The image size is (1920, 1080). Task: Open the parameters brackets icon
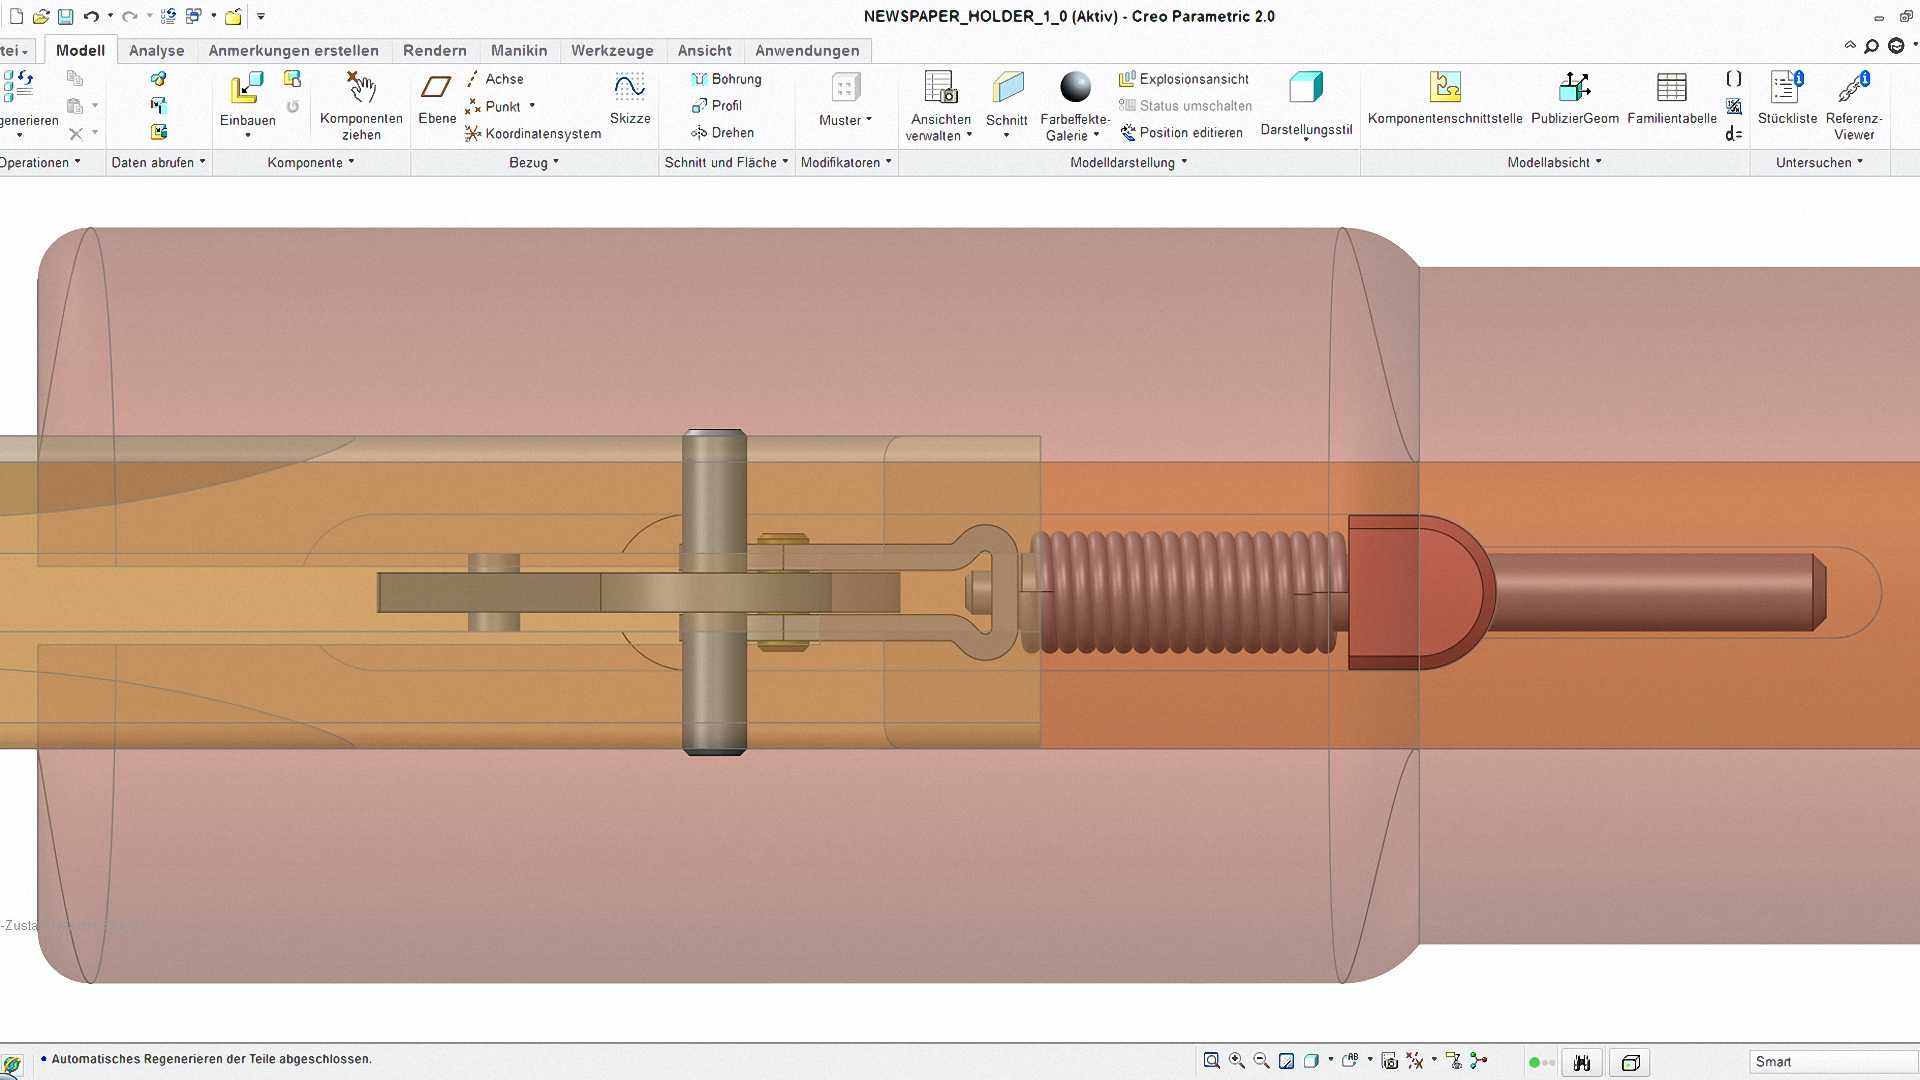(x=1734, y=78)
